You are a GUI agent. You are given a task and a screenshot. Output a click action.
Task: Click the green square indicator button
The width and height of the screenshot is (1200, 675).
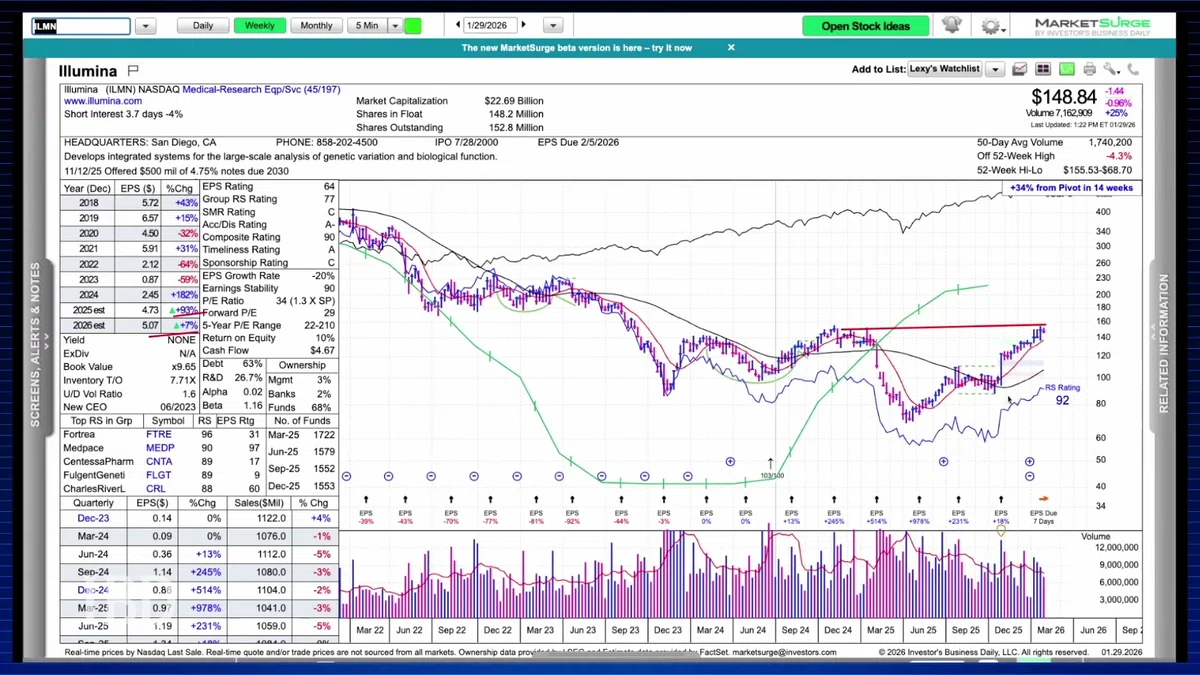click(x=413, y=26)
